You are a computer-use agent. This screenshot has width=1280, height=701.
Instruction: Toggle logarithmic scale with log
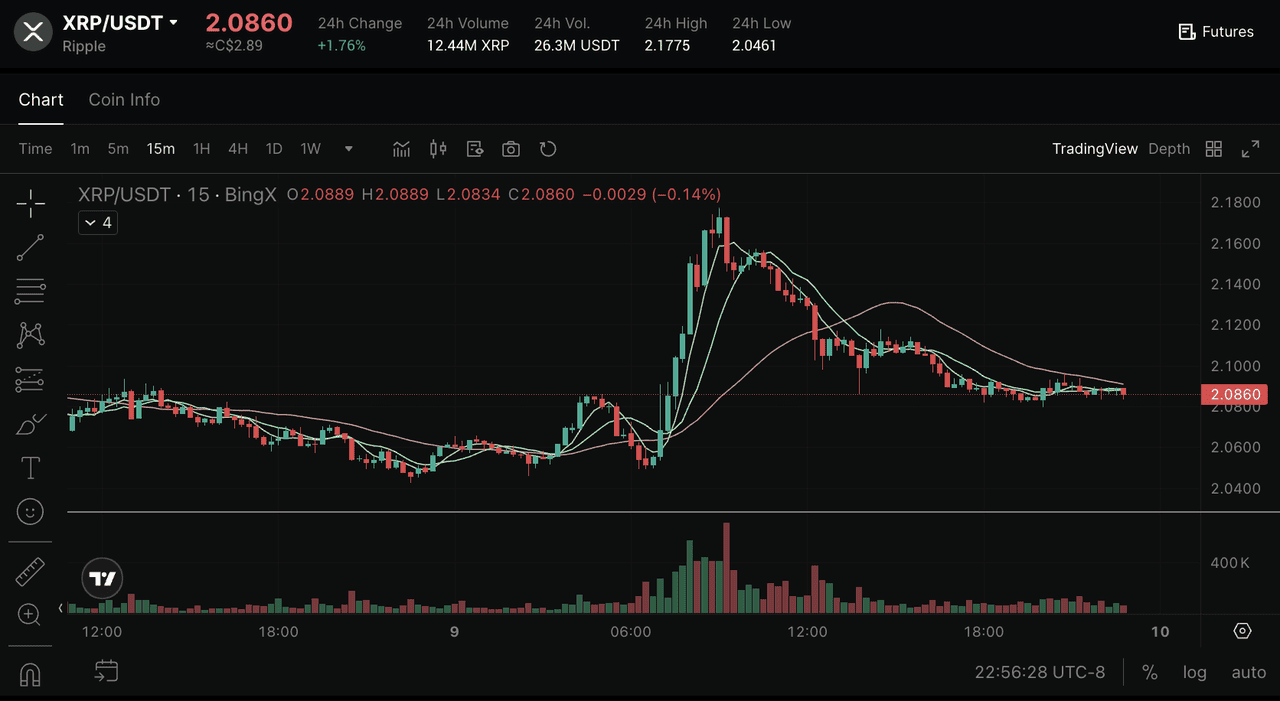pos(1194,672)
